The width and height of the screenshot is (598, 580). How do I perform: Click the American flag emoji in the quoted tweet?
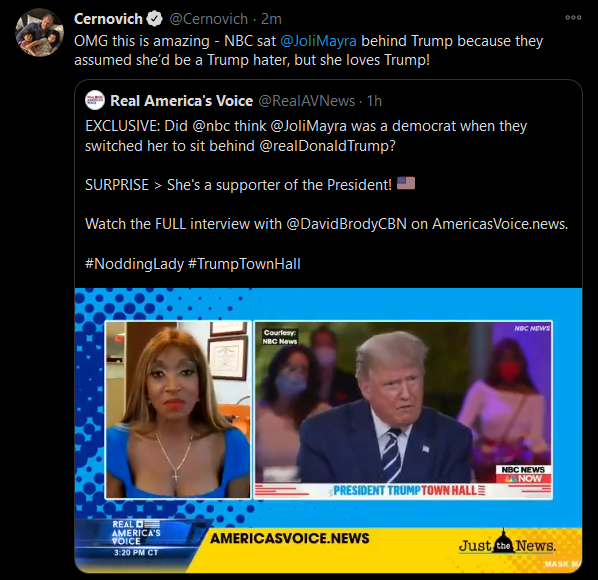point(406,183)
